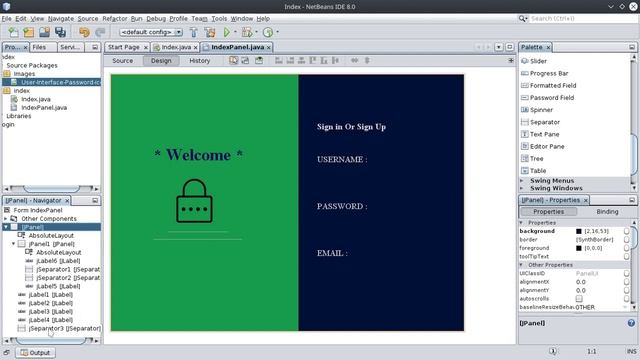640x360 pixels.
Task: Click the New File toolbar icon
Action: coord(13,32)
